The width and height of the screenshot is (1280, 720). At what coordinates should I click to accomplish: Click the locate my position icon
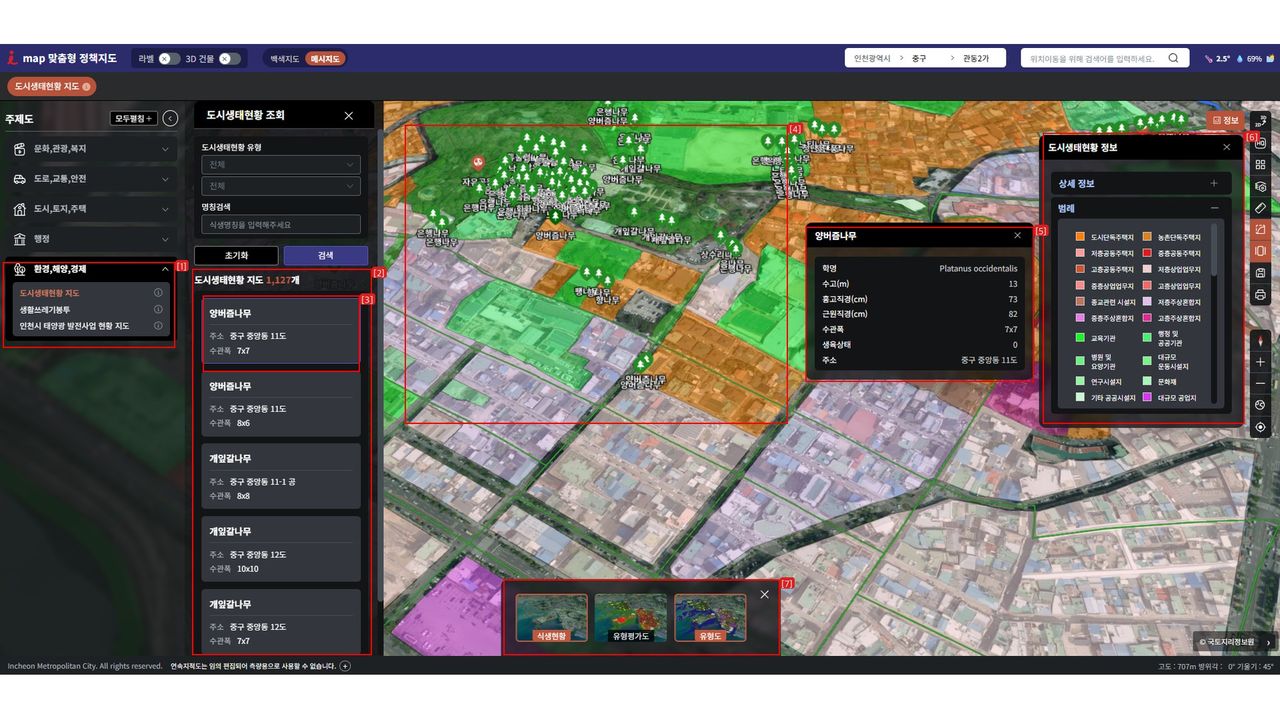(x=1260, y=427)
